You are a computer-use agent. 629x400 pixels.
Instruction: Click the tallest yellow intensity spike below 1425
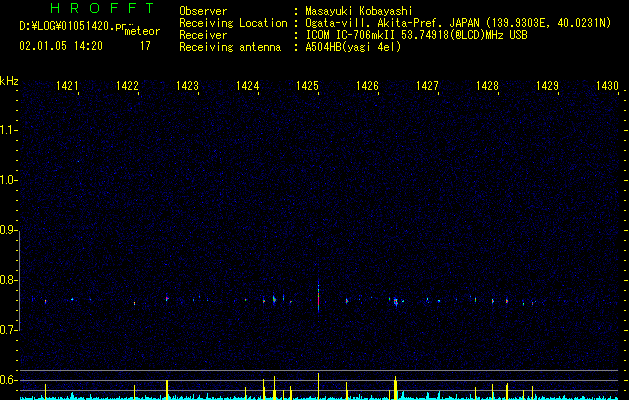click(x=319, y=386)
